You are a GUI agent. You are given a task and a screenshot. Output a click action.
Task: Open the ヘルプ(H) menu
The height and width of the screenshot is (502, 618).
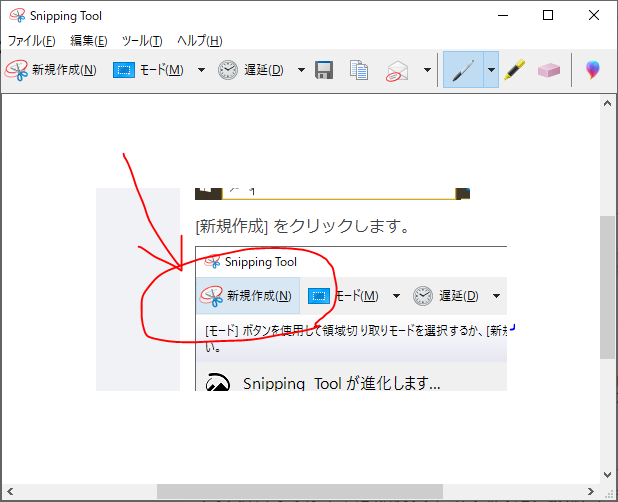pos(199,41)
